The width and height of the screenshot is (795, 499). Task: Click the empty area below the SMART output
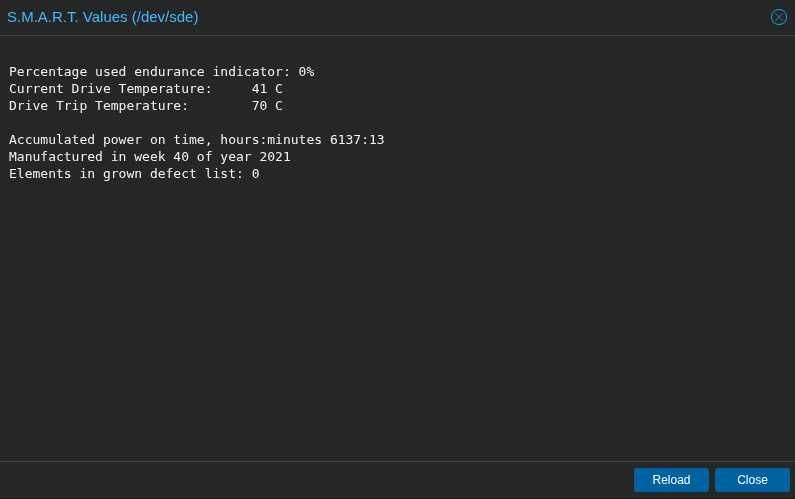tap(397, 320)
